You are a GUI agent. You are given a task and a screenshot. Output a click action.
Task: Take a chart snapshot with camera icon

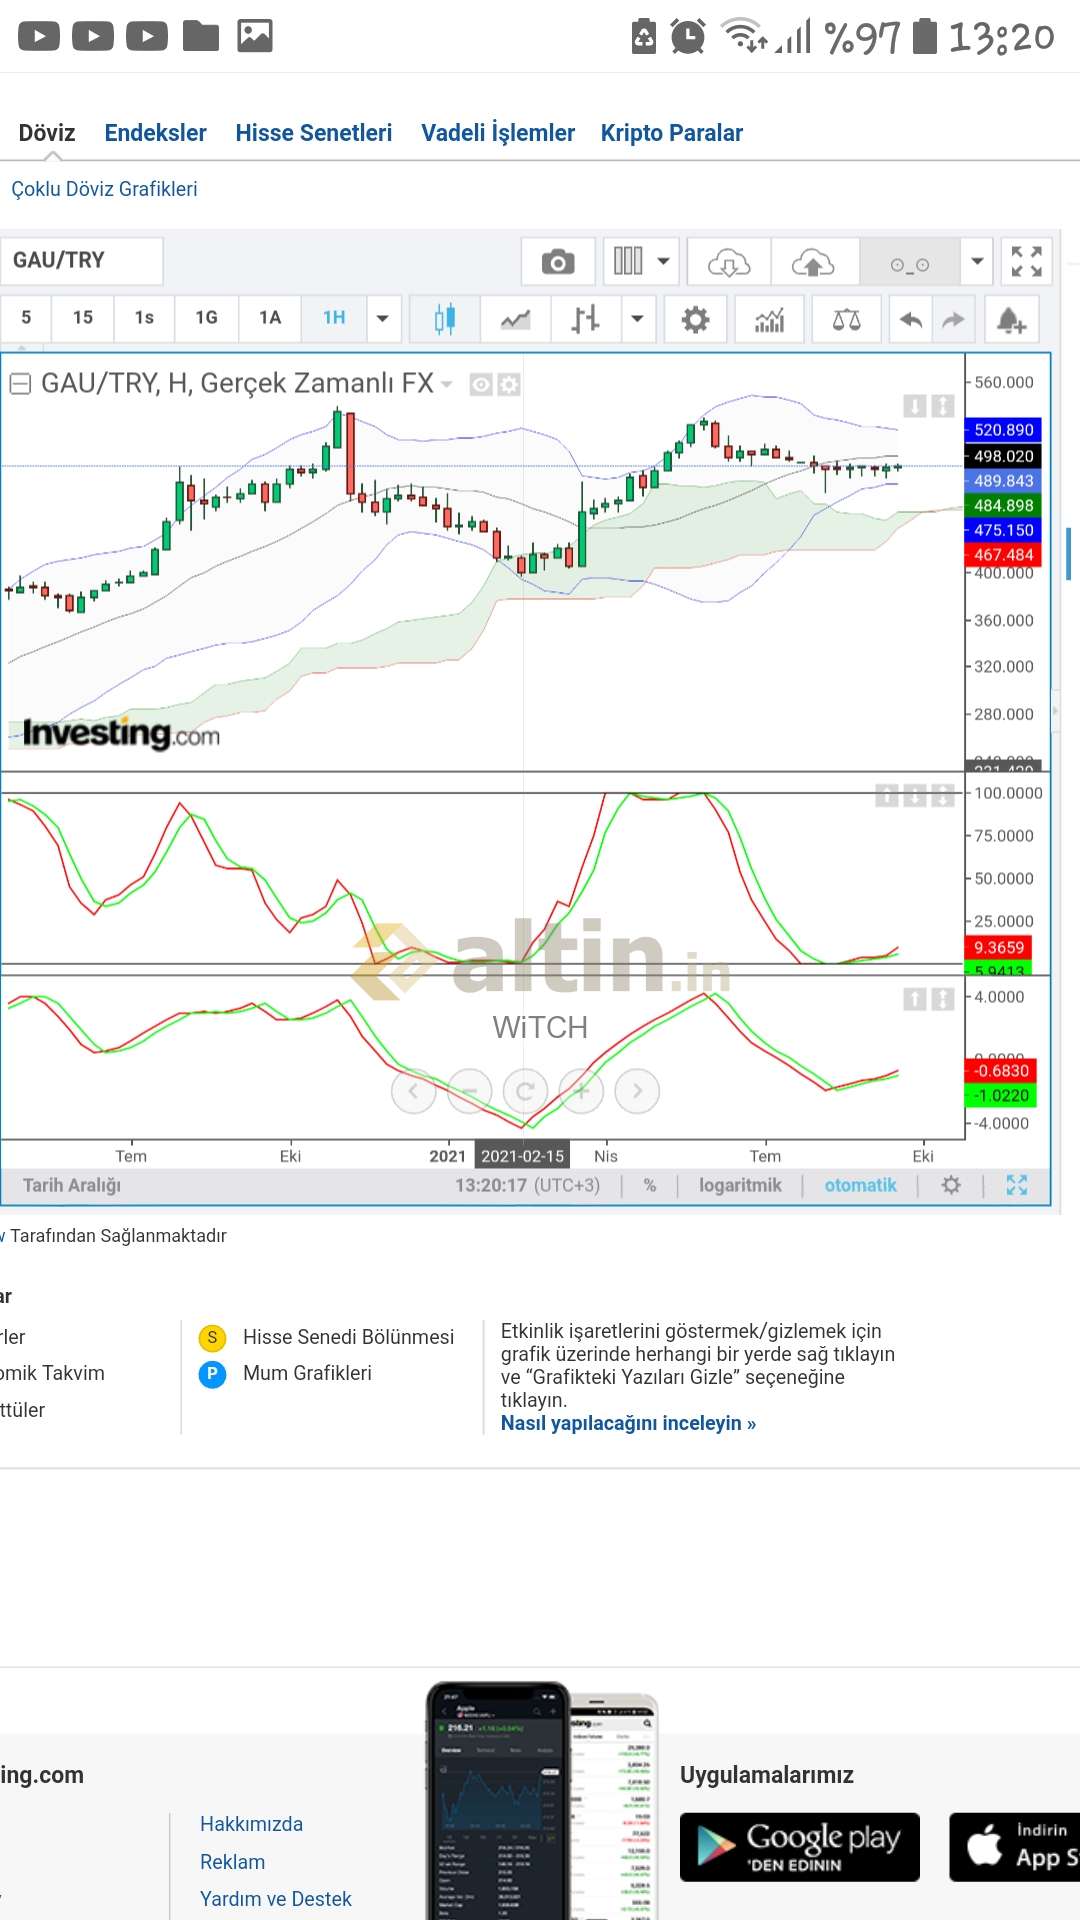(558, 262)
